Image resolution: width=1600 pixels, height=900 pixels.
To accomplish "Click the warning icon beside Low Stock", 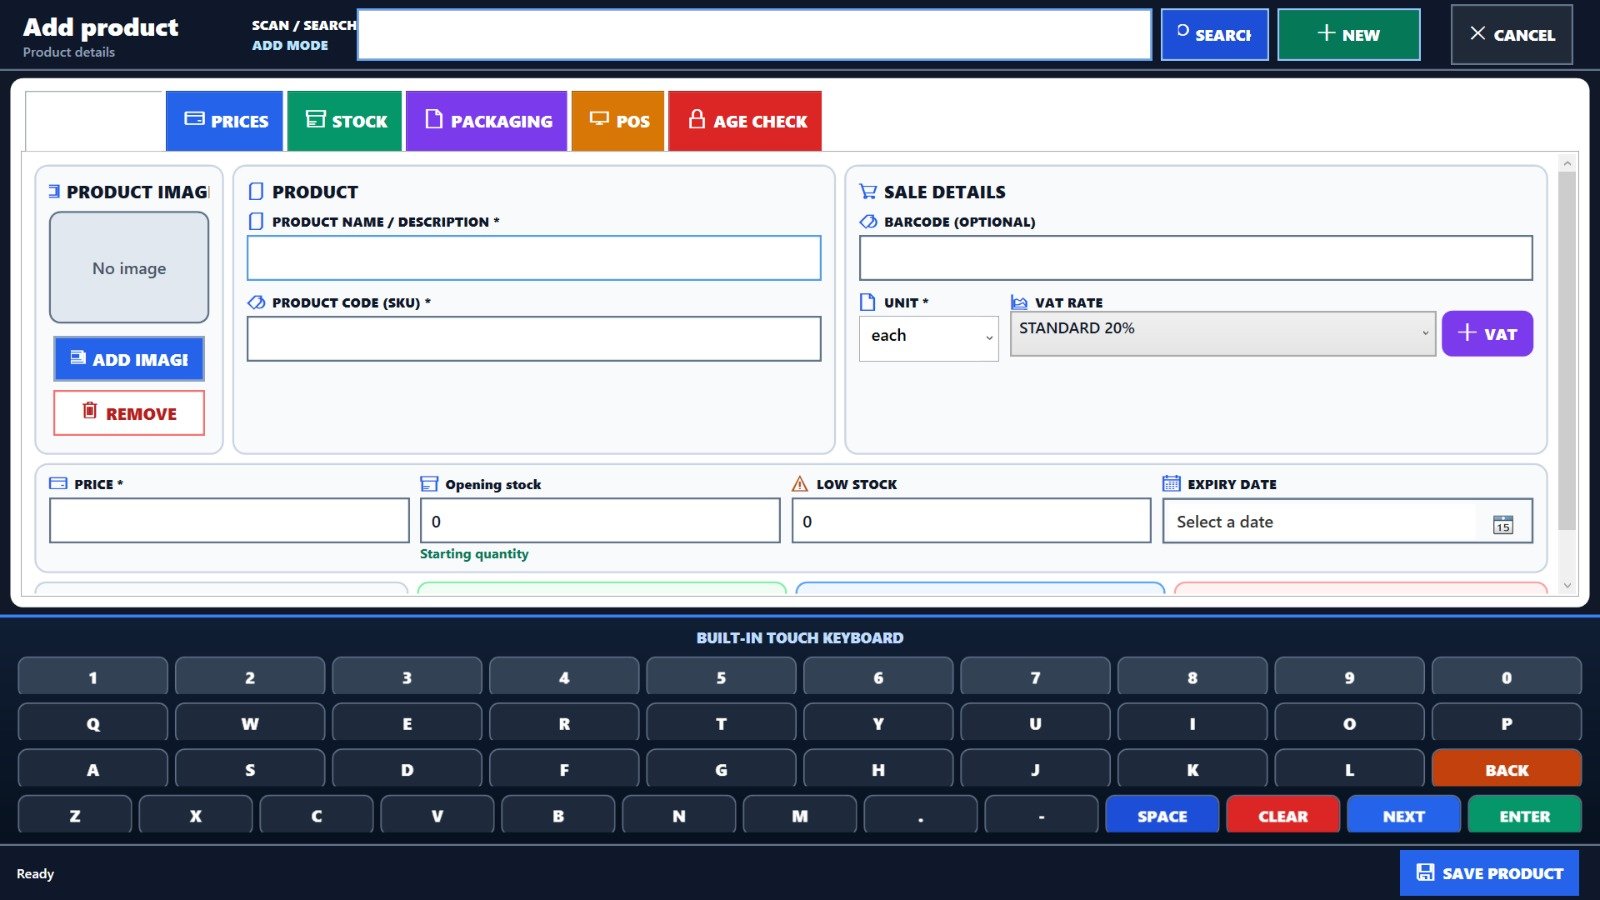I will [x=800, y=484].
